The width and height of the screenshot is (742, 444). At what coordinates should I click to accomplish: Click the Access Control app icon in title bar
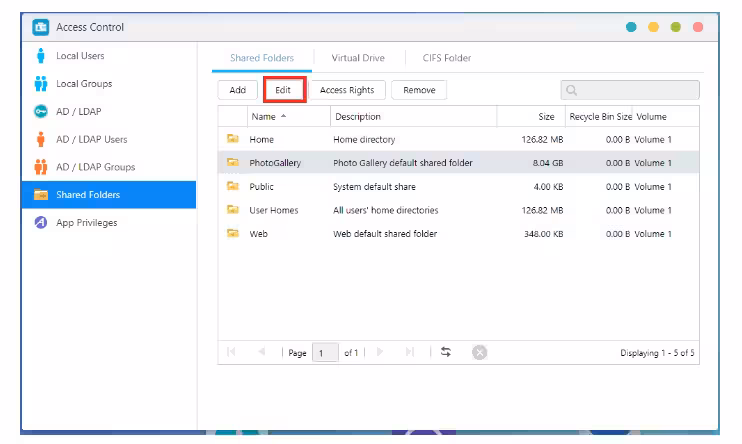[x=41, y=27]
